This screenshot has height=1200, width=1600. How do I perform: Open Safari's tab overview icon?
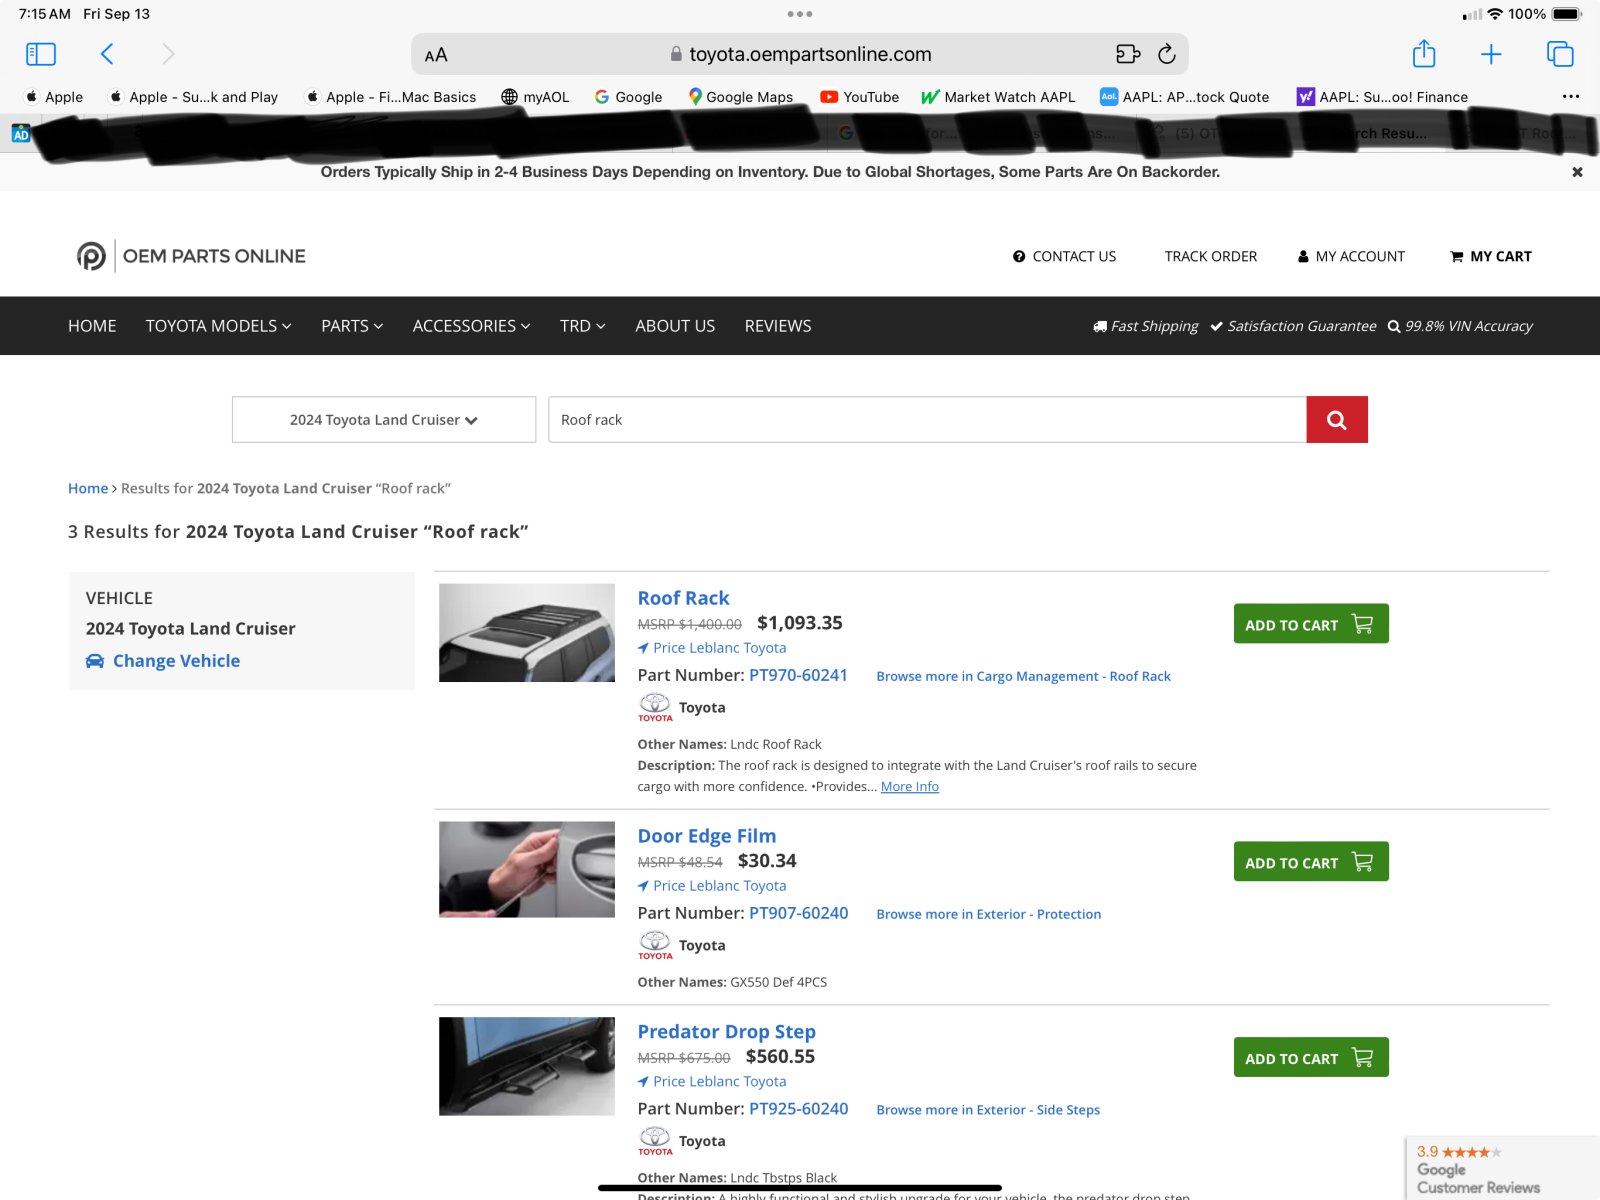[x=1559, y=54]
